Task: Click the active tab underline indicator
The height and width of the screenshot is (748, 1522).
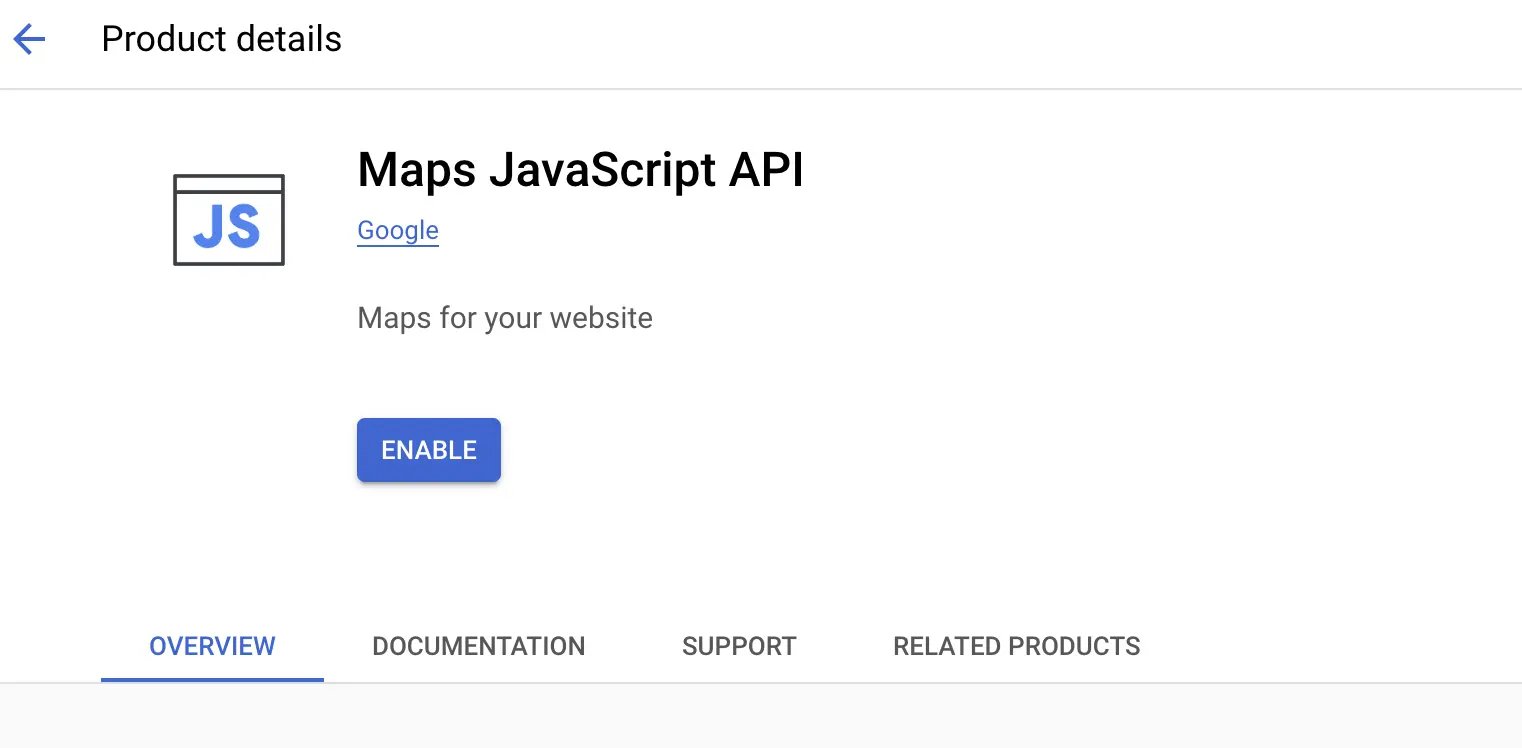Action: 211,680
